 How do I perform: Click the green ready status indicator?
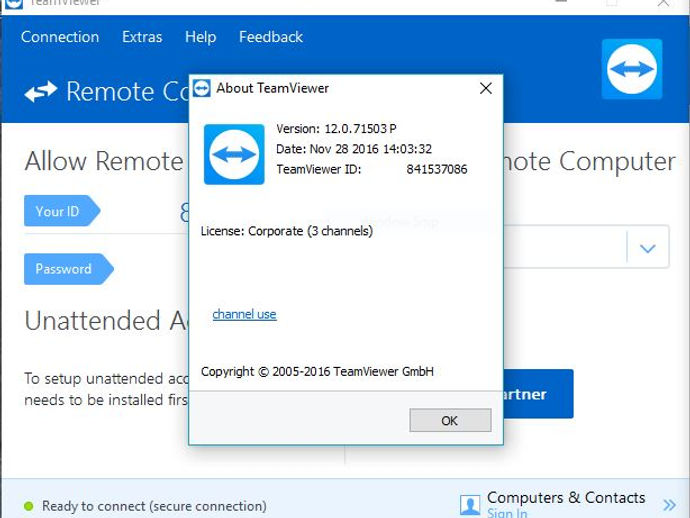pos(29,506)
